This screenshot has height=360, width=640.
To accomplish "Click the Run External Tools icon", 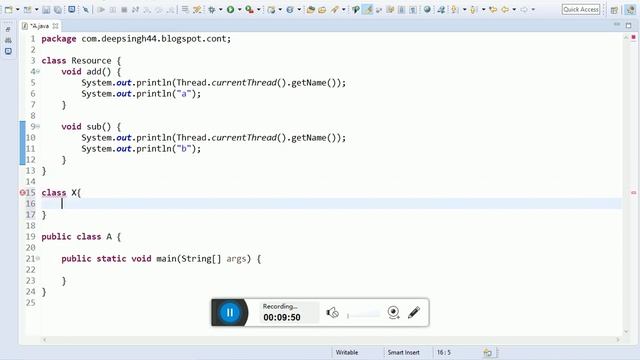I will [x=249, y=9].
